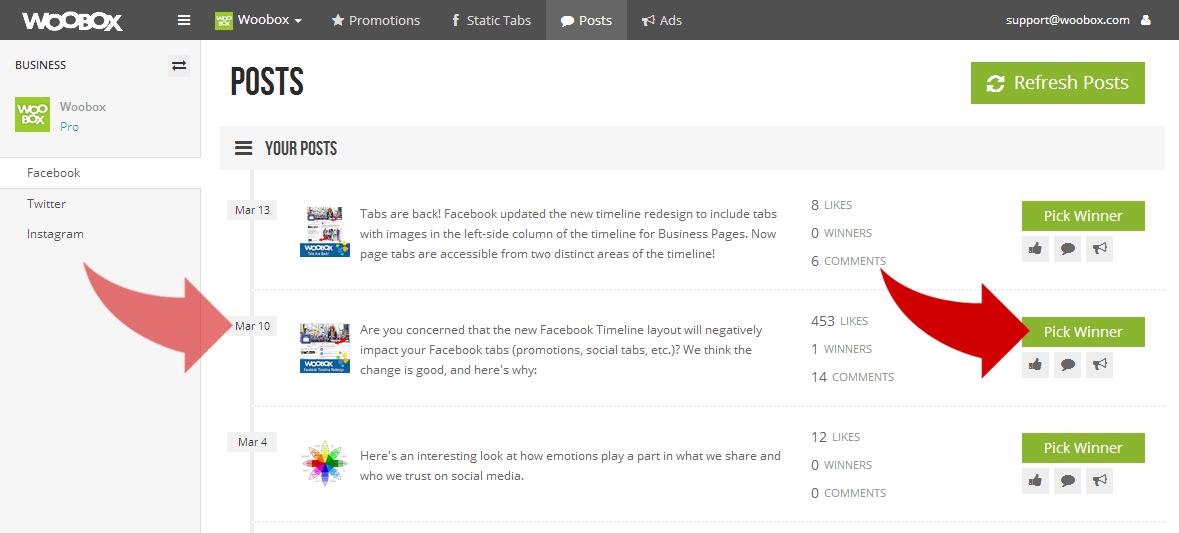Click the Refresh Posts button

pos(1057,83)
